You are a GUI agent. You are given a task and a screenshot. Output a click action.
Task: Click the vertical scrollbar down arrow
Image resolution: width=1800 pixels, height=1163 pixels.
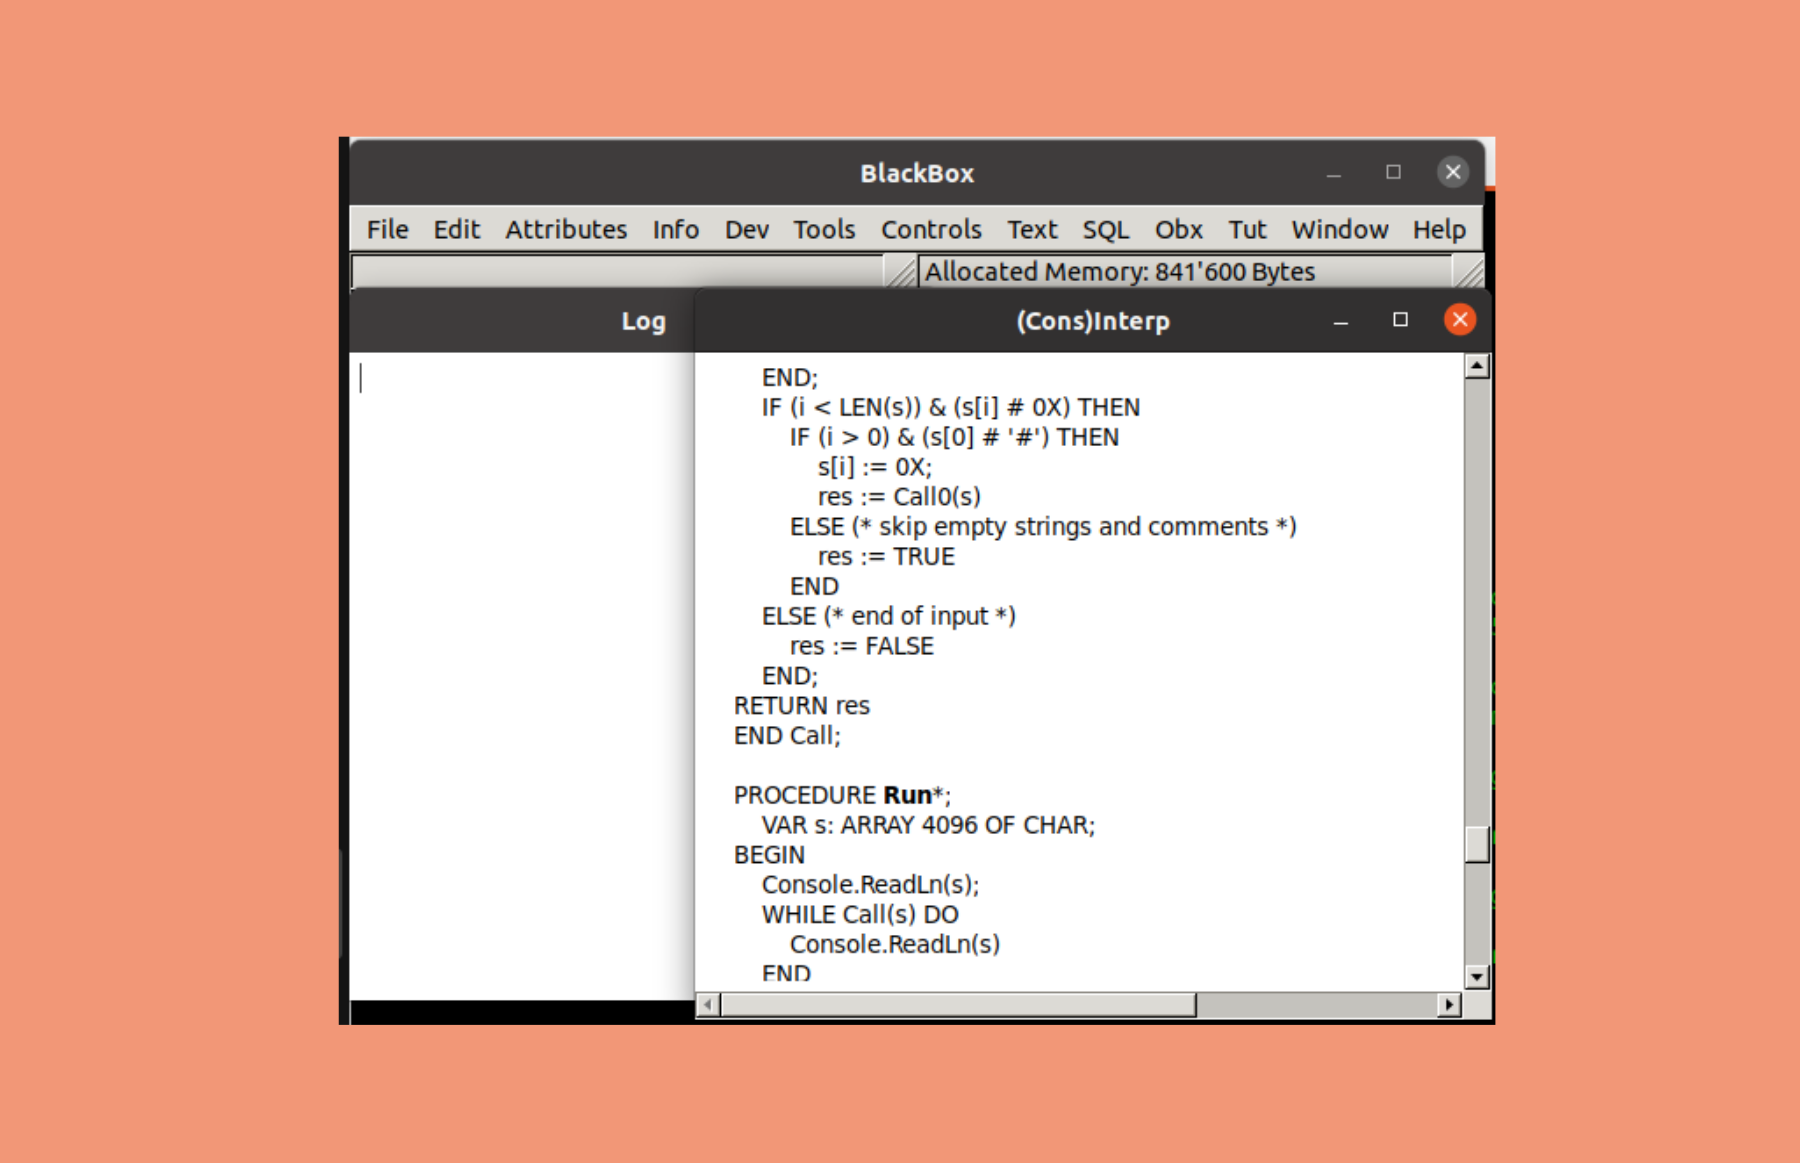click(1477, 976)
